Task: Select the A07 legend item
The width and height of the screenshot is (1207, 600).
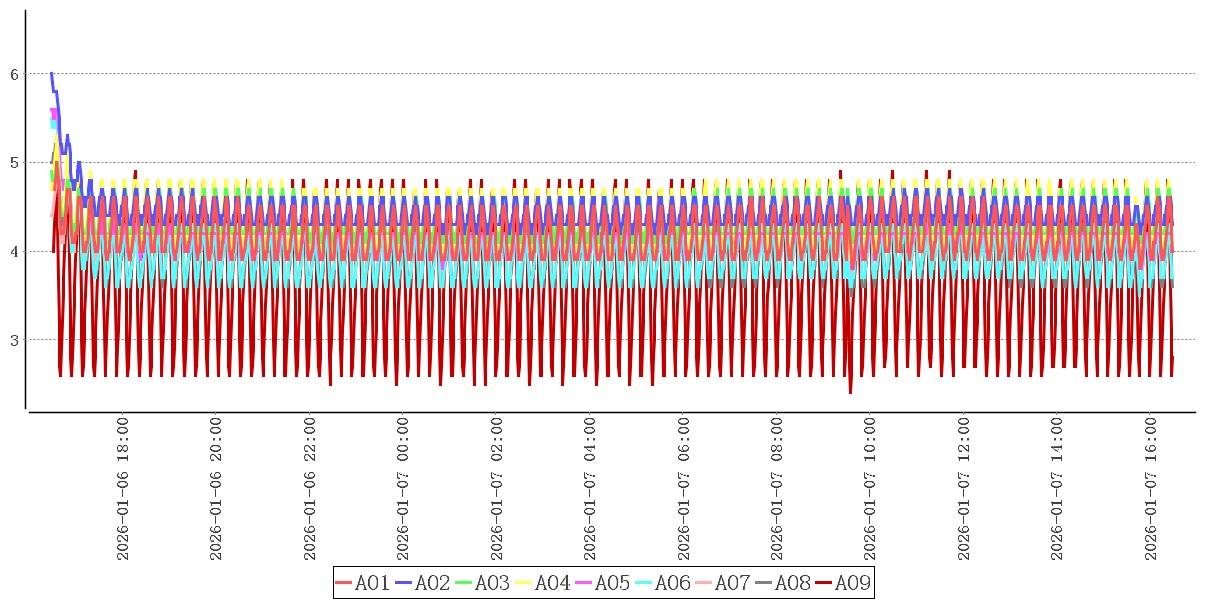Action: coord(723,583)
